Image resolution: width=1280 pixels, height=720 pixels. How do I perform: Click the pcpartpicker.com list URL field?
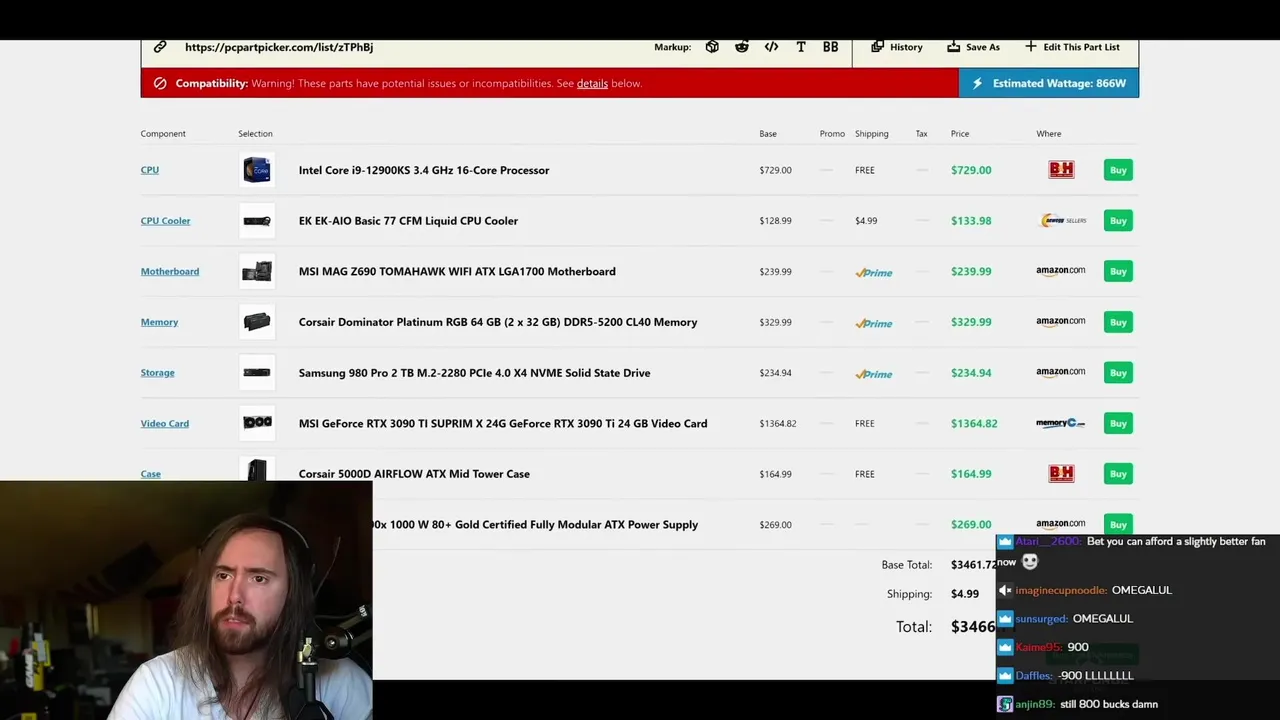tap(279, 47)
